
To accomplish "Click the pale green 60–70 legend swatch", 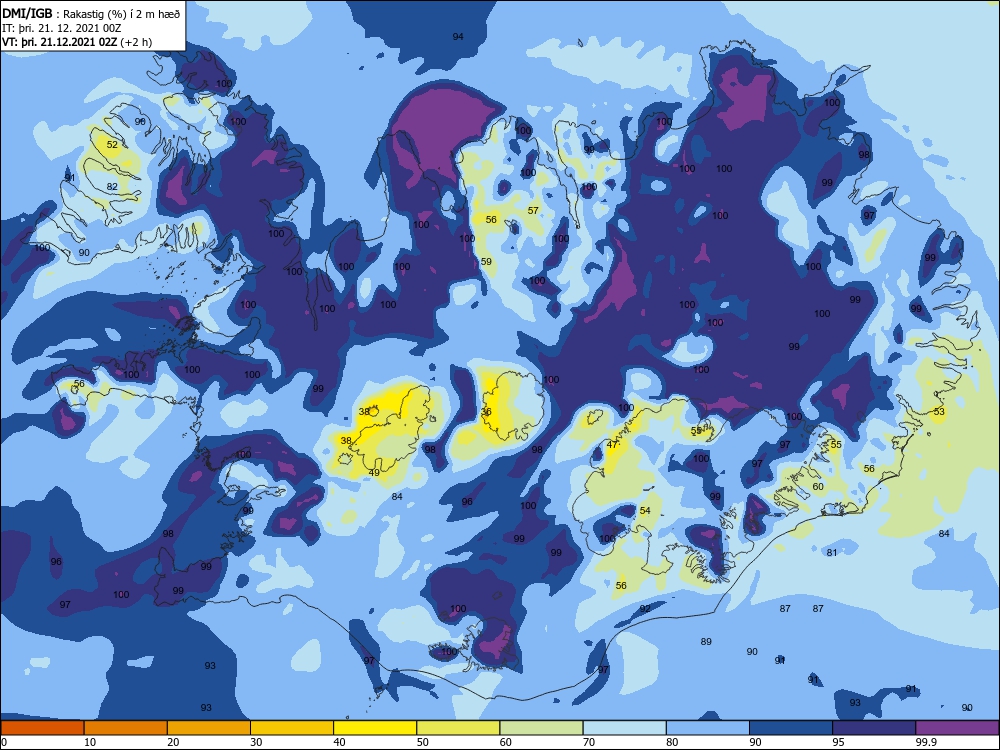I will tap(541, 728).
